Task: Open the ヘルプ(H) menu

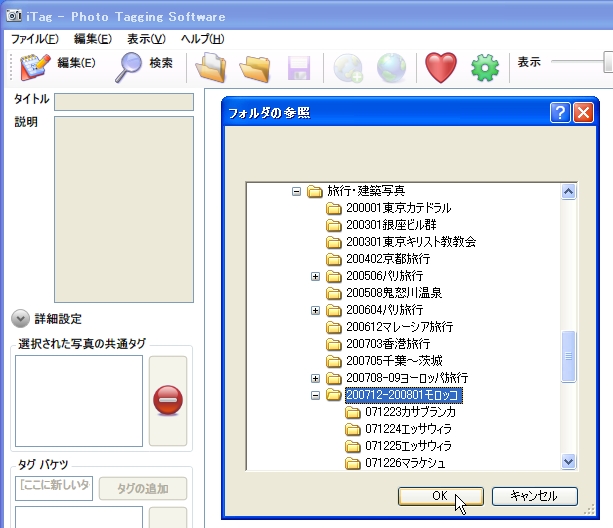Action: 202,39
